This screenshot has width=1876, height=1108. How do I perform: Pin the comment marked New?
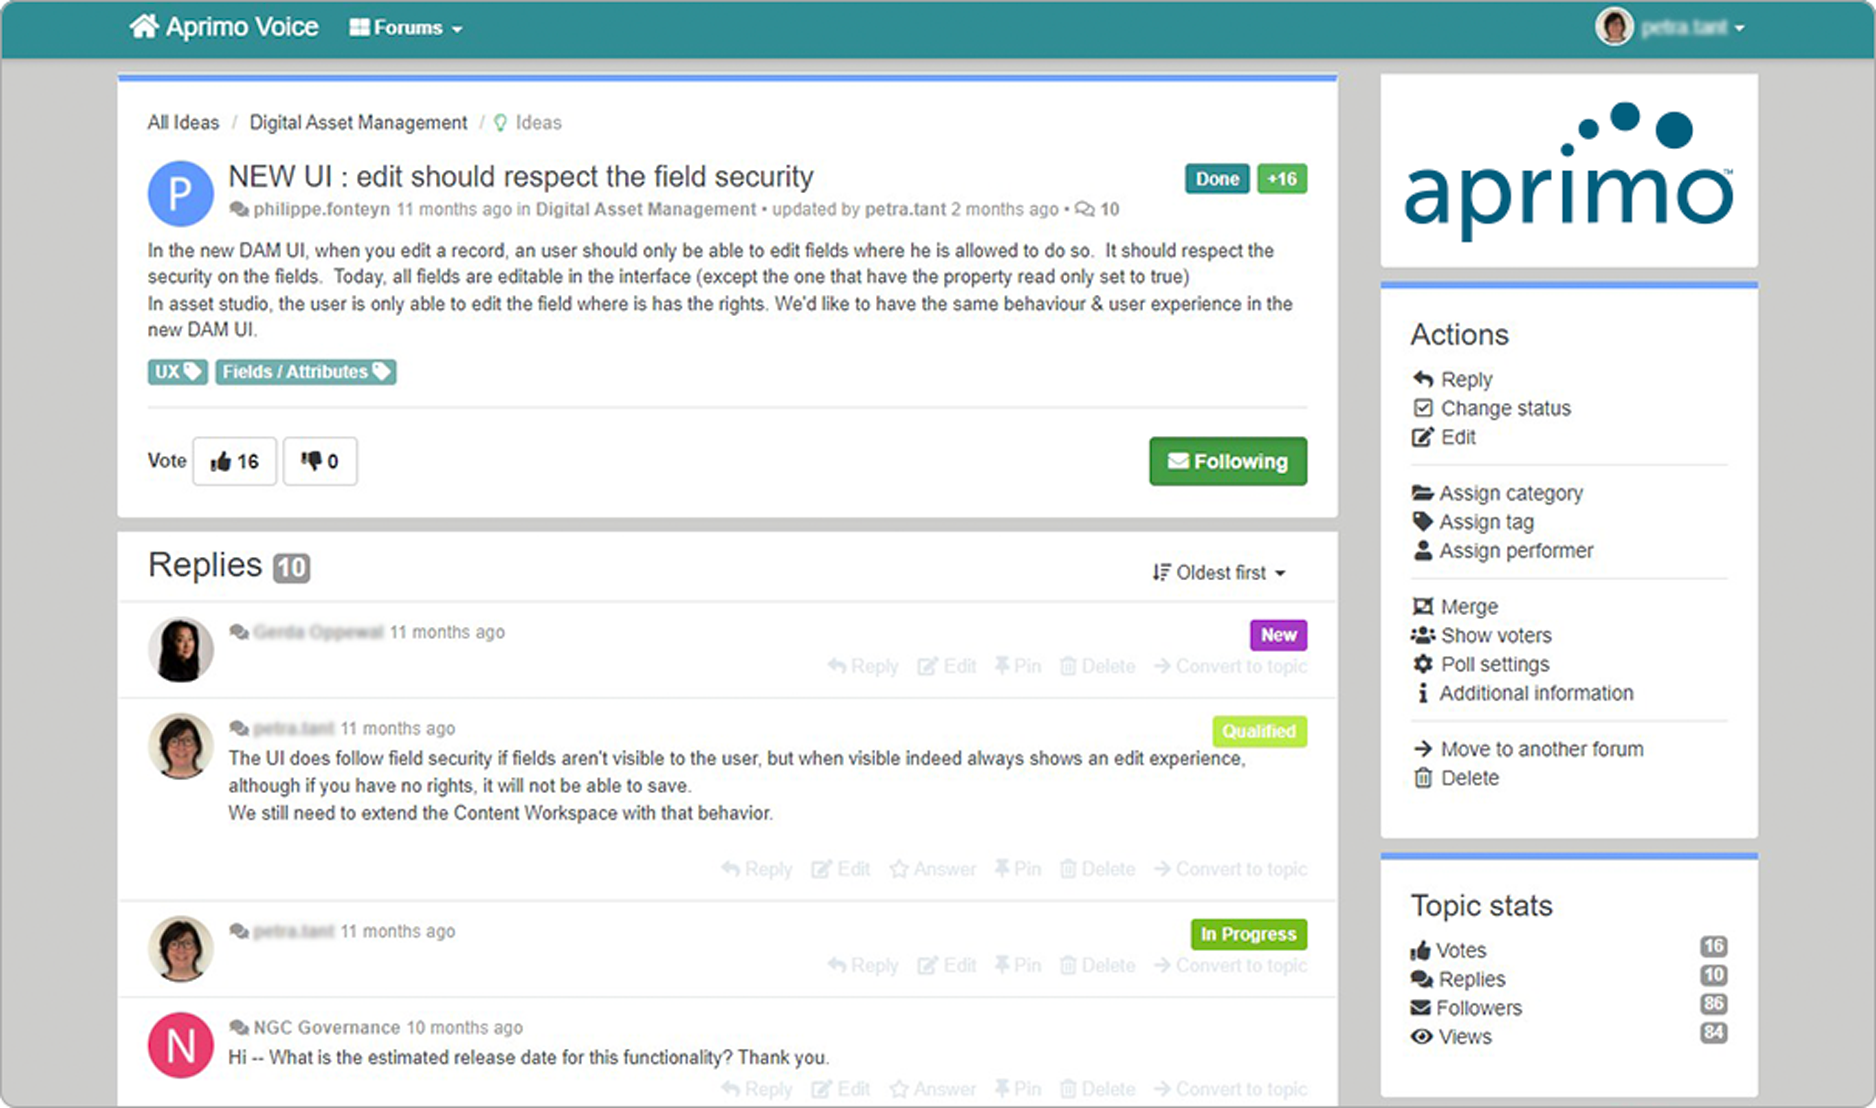click(1017, 667)
